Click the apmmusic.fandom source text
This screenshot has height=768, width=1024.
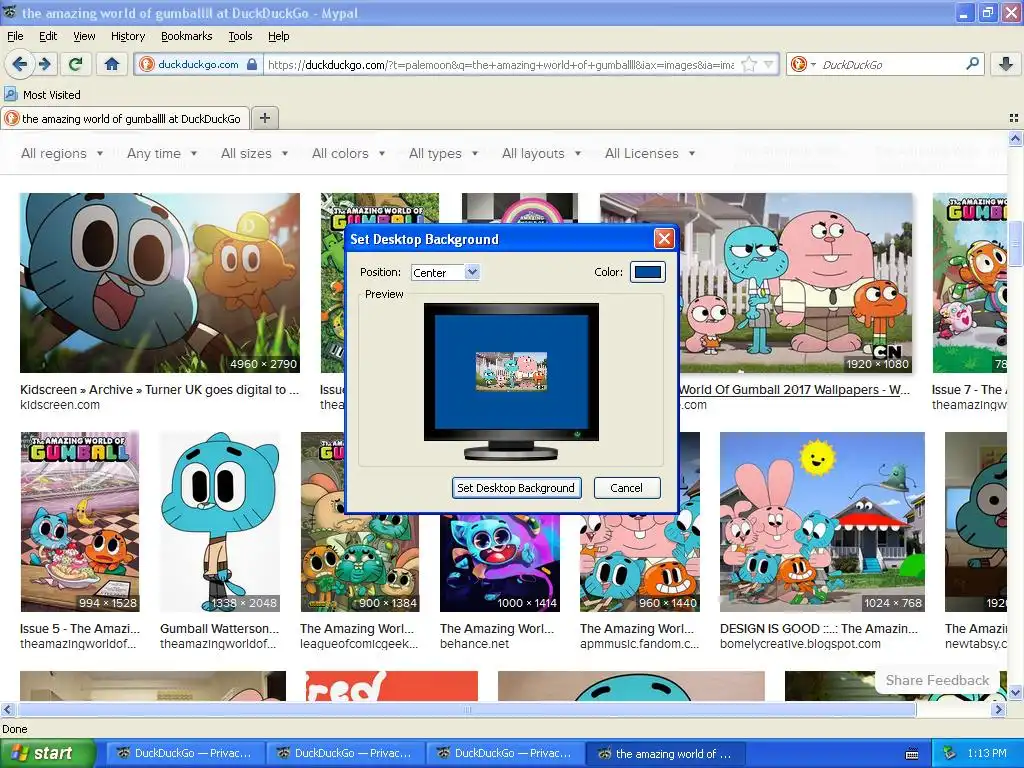(x=639, y=644)
